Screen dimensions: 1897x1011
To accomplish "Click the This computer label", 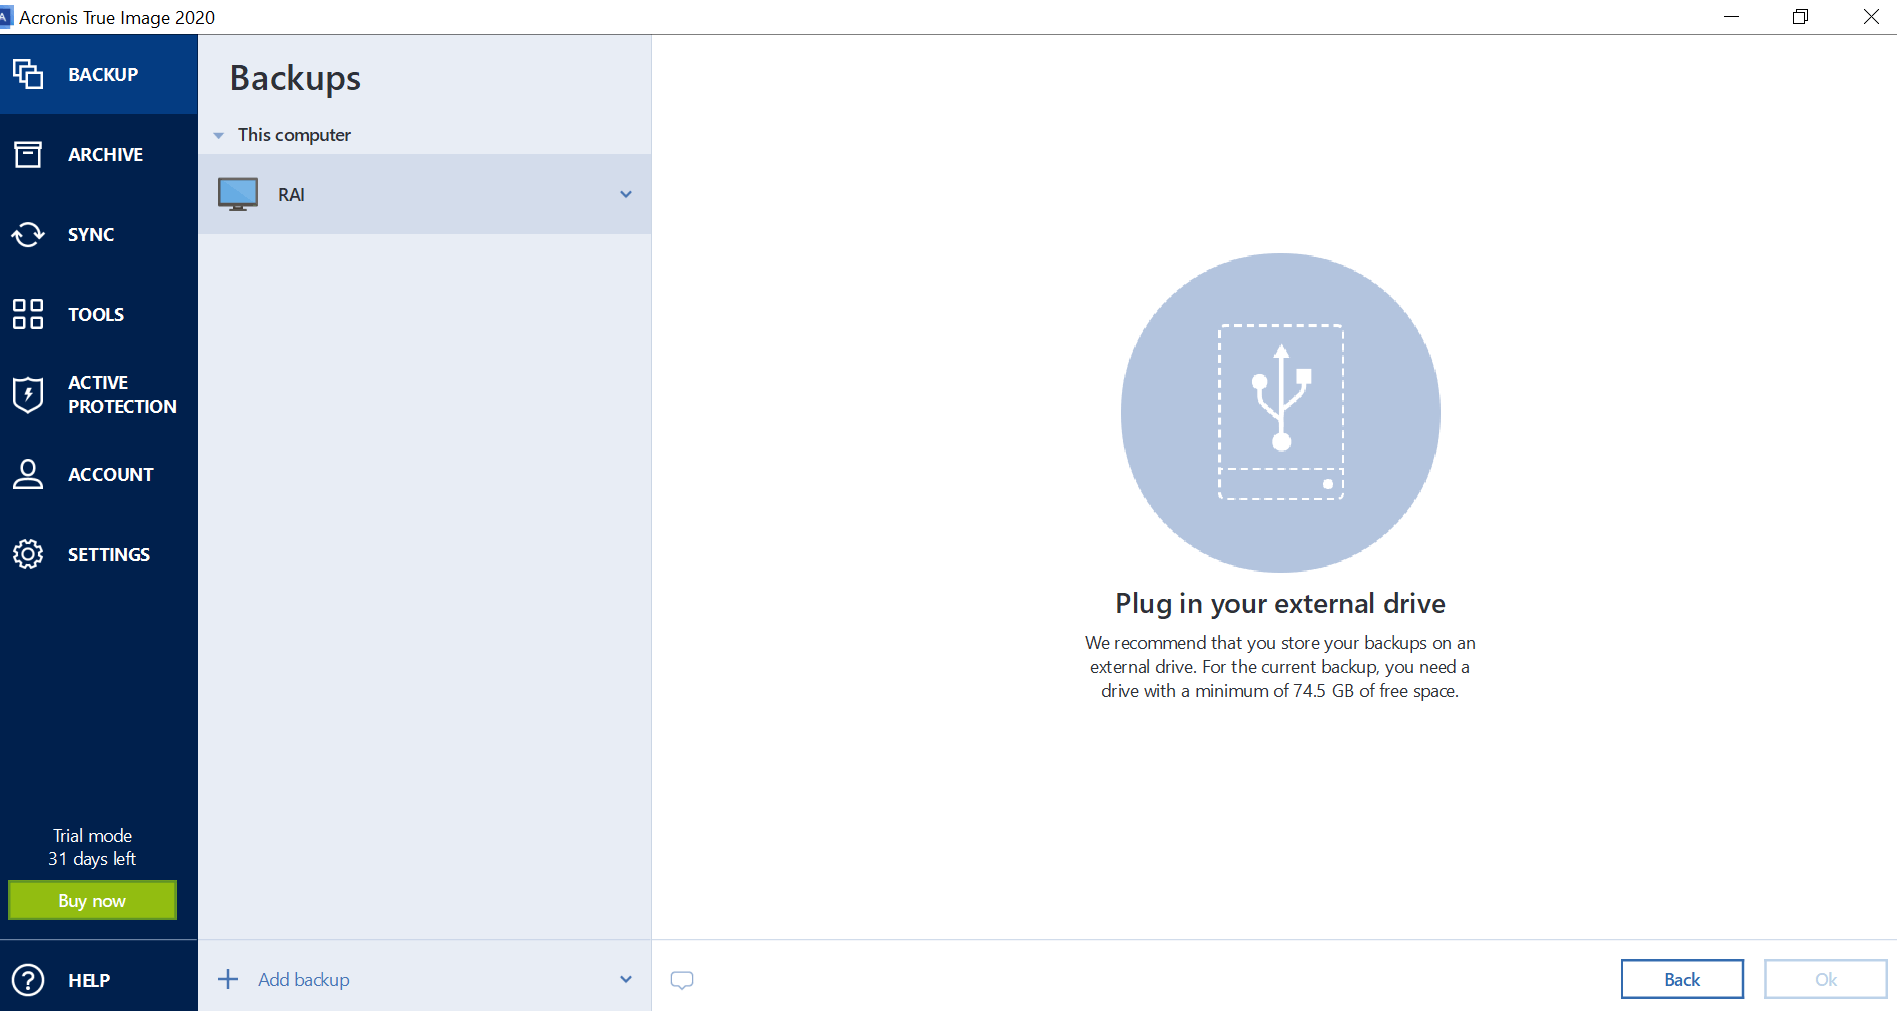I will click(294, 135).
